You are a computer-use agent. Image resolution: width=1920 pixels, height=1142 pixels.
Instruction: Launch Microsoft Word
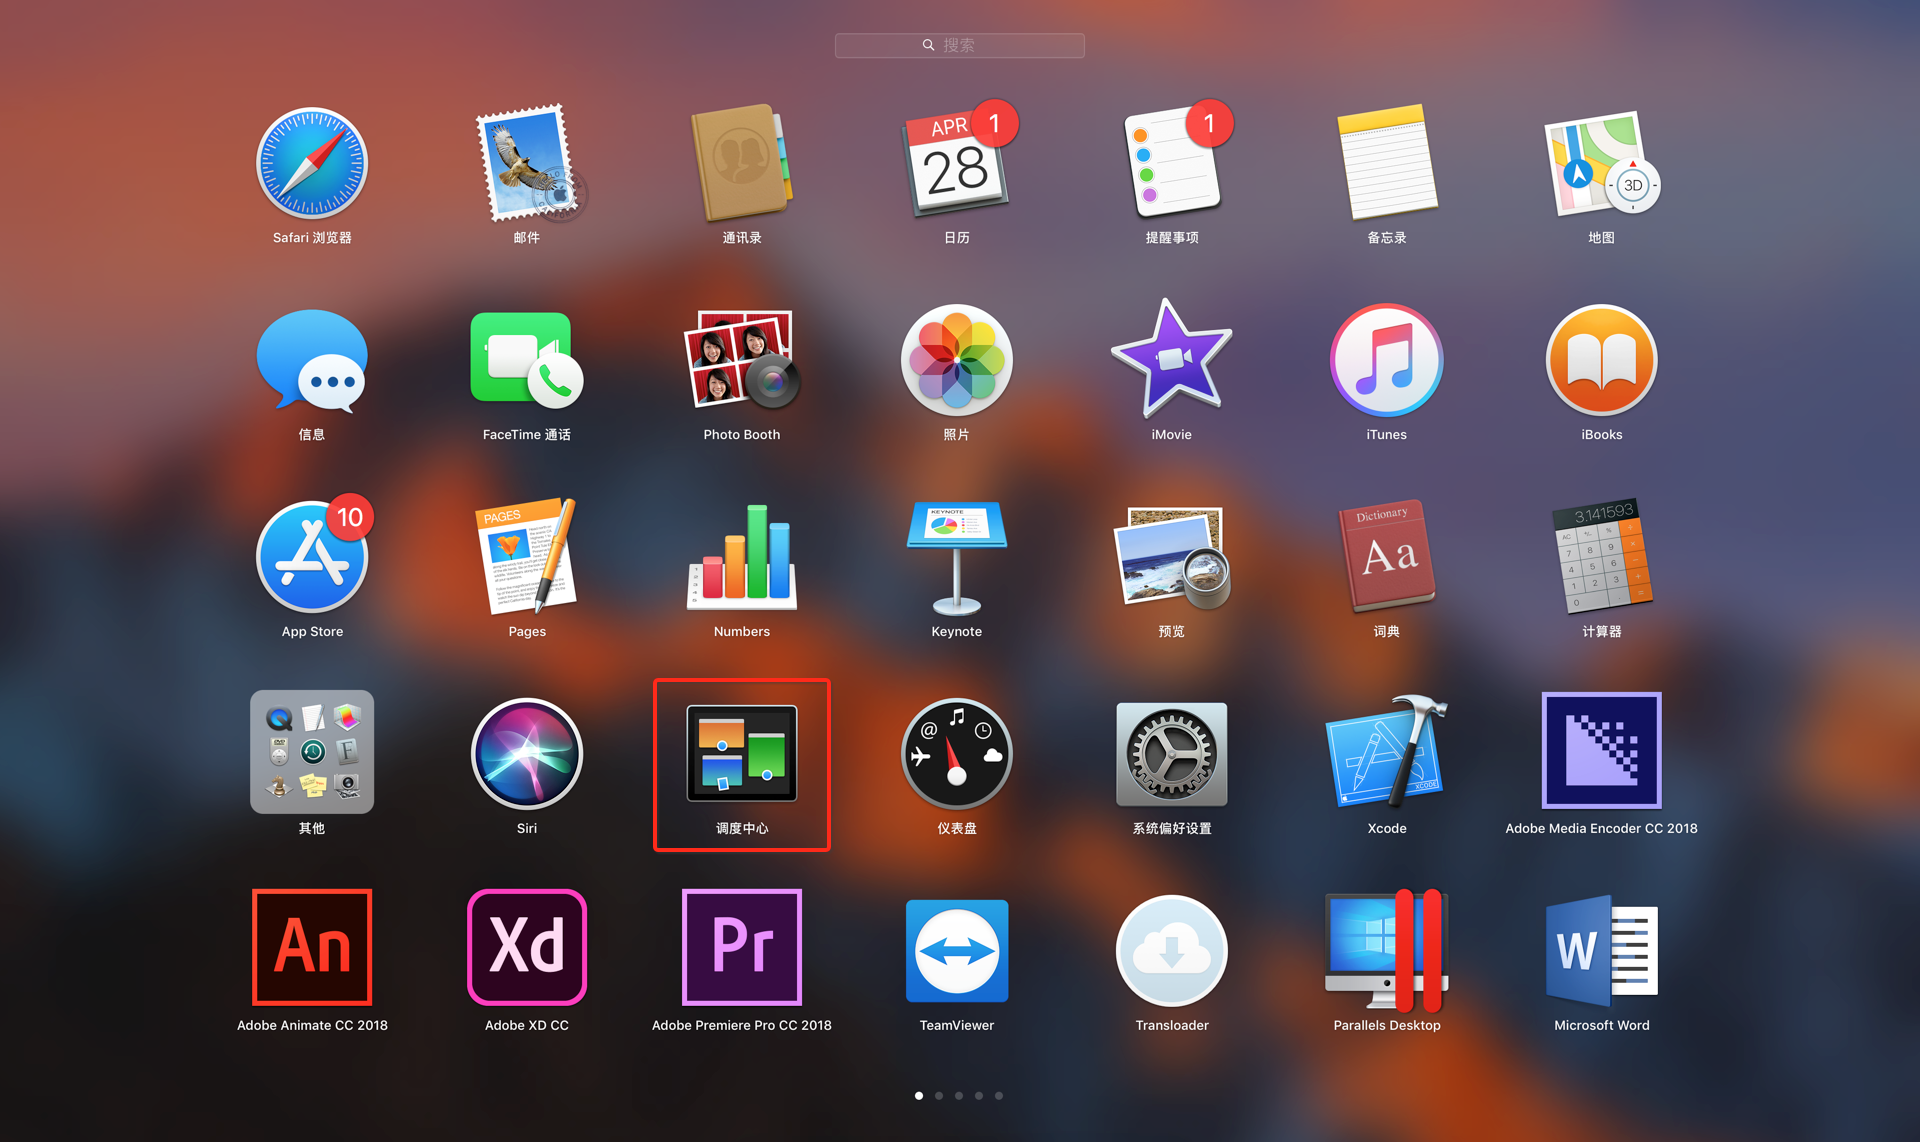pyautogui.click(x=1601, y=950)
